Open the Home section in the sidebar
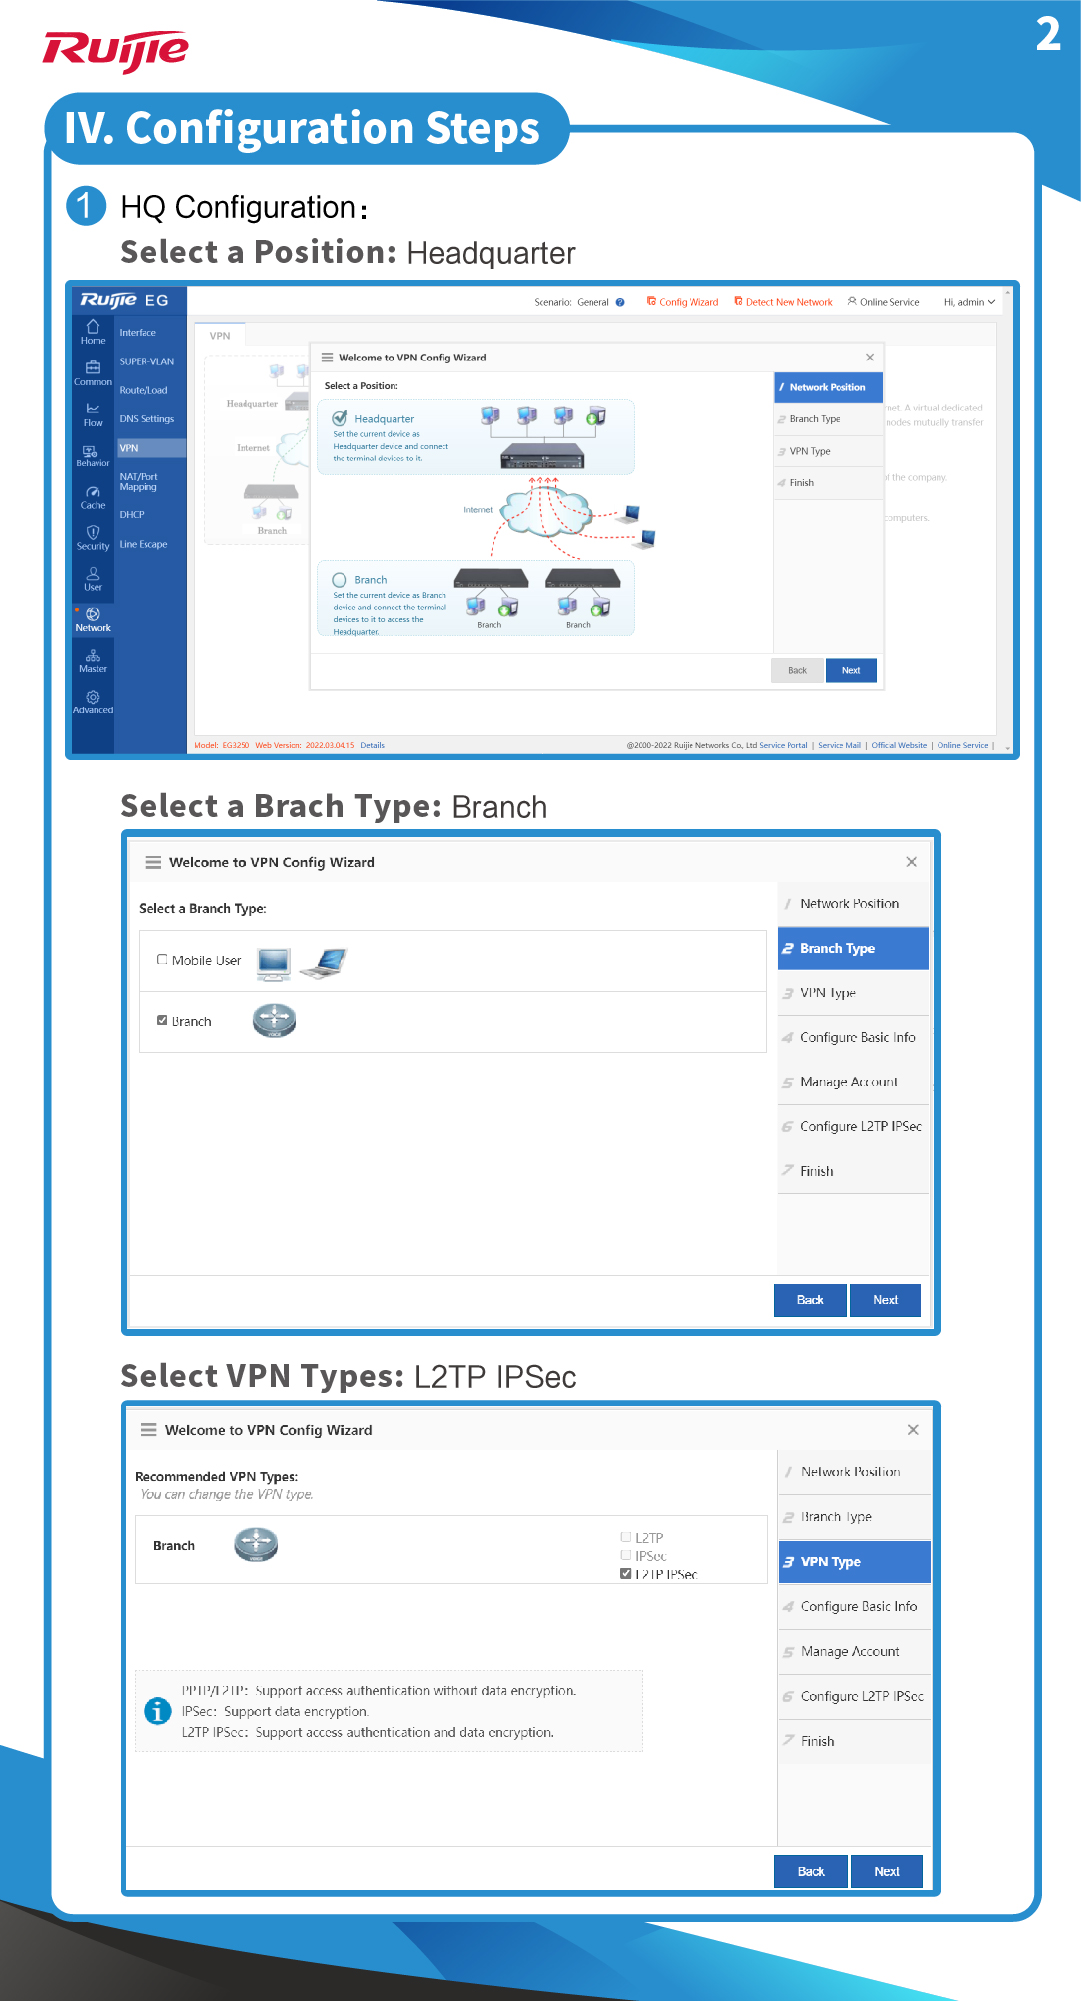This screenshot has width=1081, height=2001. coord(93,332)
